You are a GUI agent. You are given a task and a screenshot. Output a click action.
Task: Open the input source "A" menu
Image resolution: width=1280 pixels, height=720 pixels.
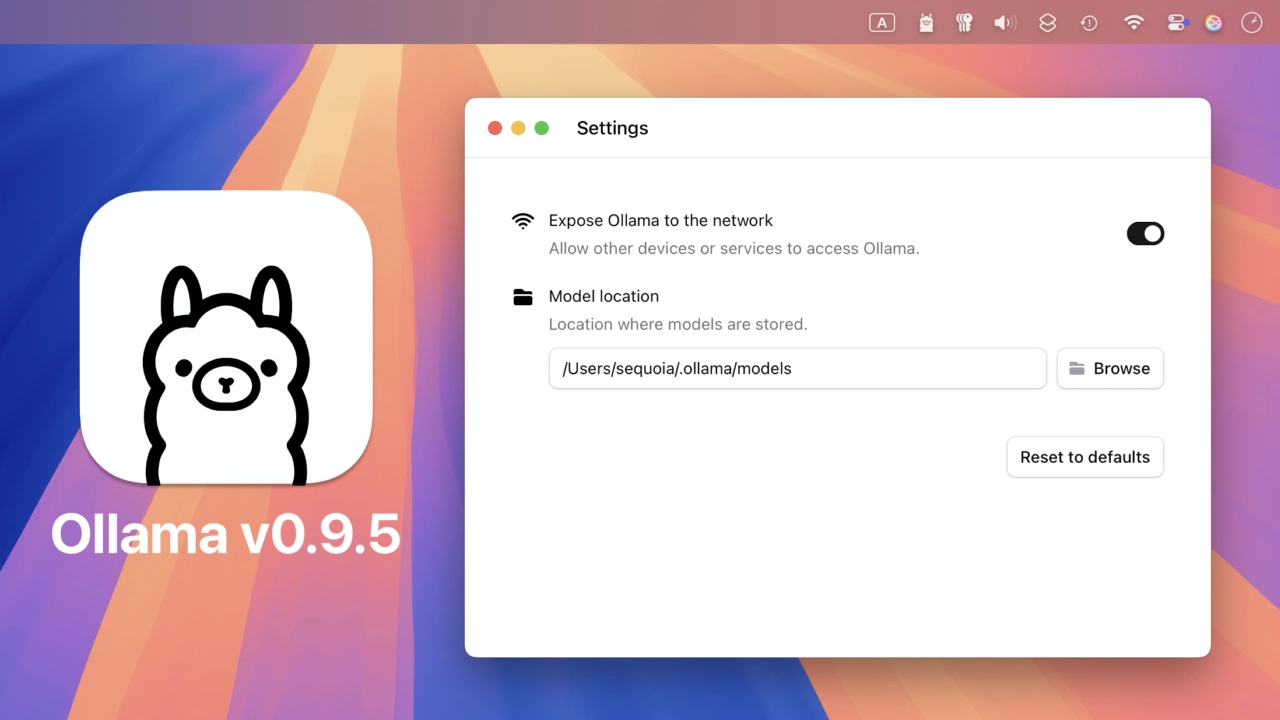[882, 23]
